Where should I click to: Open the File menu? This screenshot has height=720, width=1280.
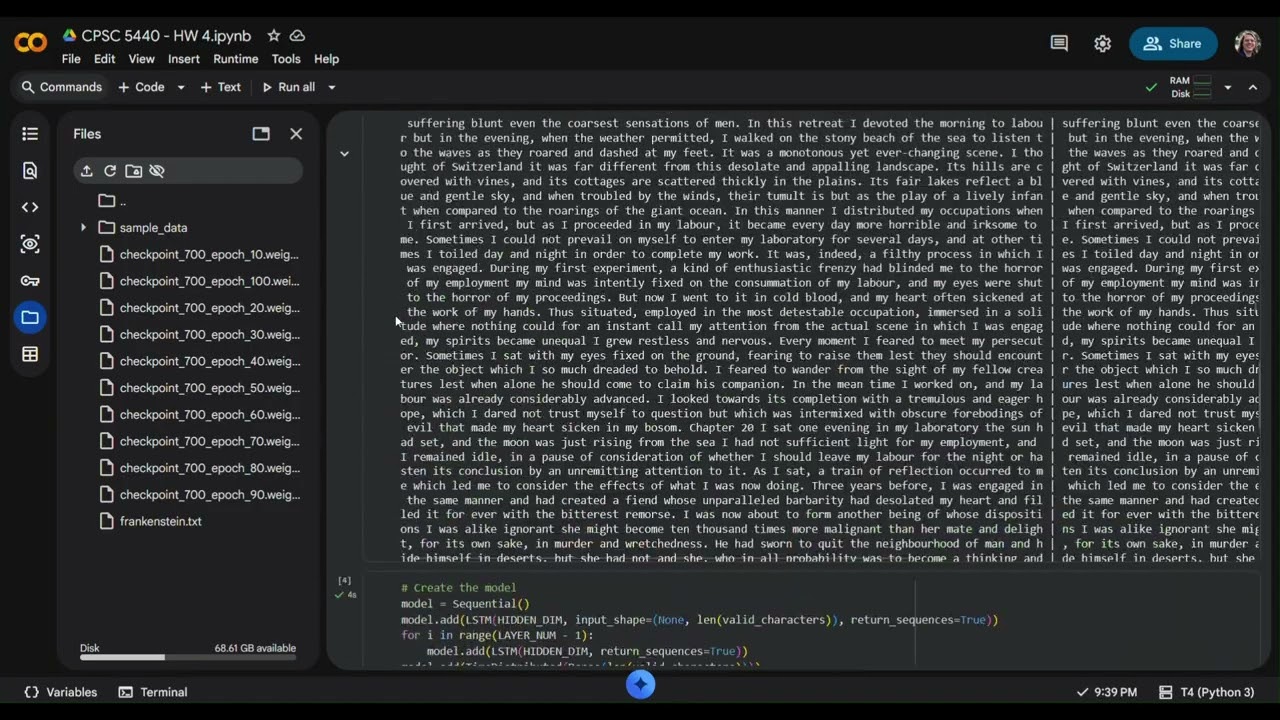(x=71, y=59)
